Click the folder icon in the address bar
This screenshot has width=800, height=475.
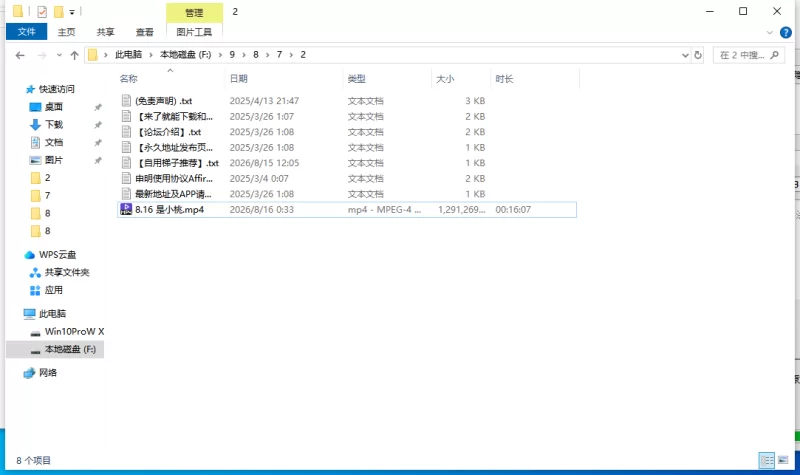click(x=92, y=55)
